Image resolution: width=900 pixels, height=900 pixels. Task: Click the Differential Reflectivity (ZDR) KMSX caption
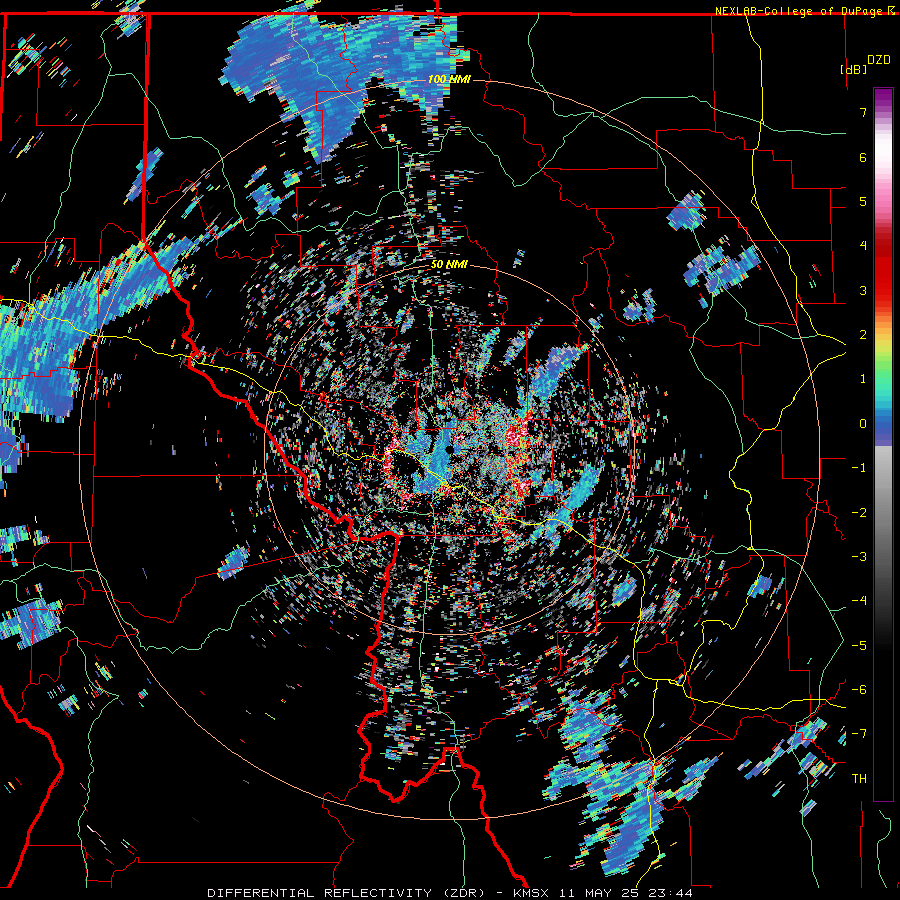coord(449,893)
